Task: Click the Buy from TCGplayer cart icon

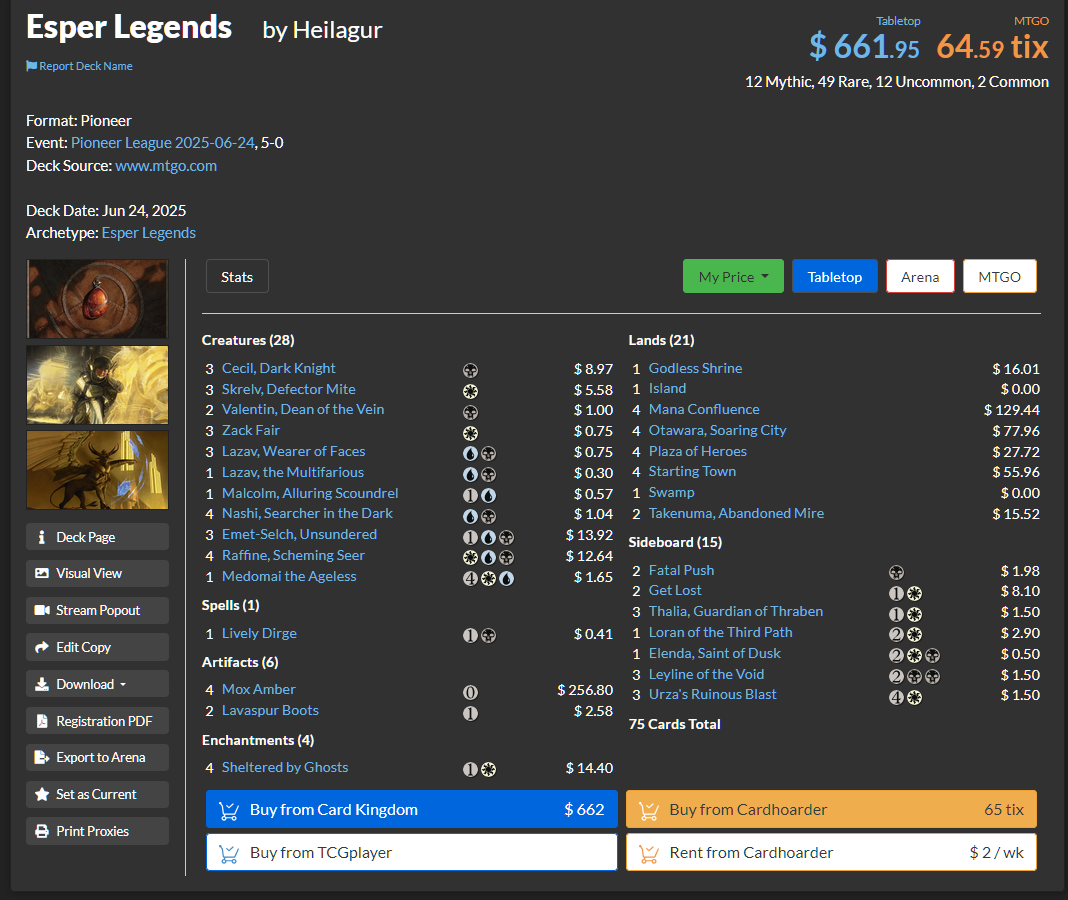Action: pos(229,853)
